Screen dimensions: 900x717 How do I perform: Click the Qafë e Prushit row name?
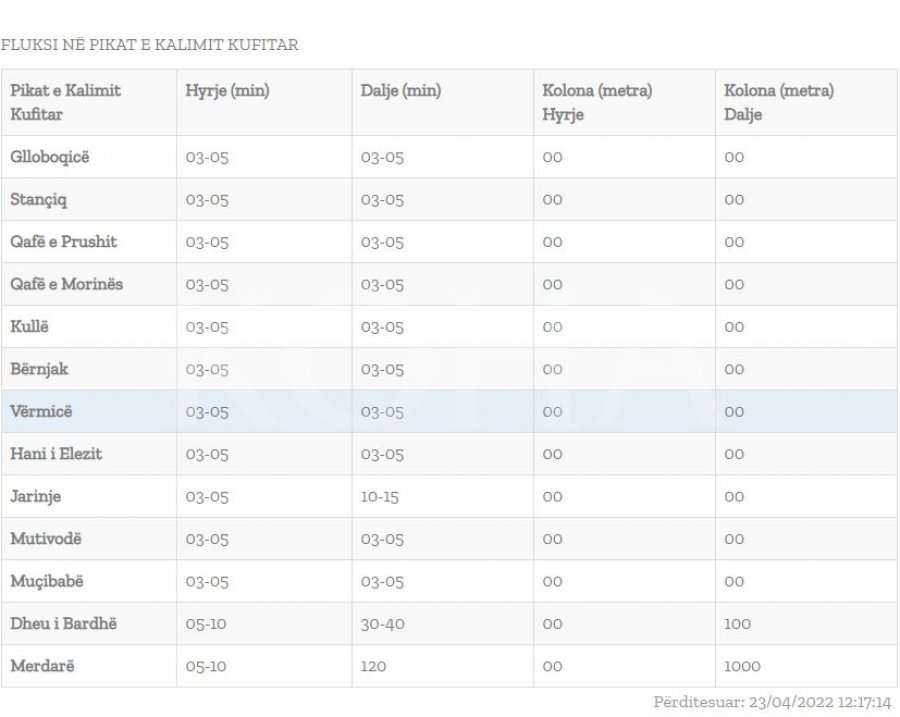click(x=63, y=242)
